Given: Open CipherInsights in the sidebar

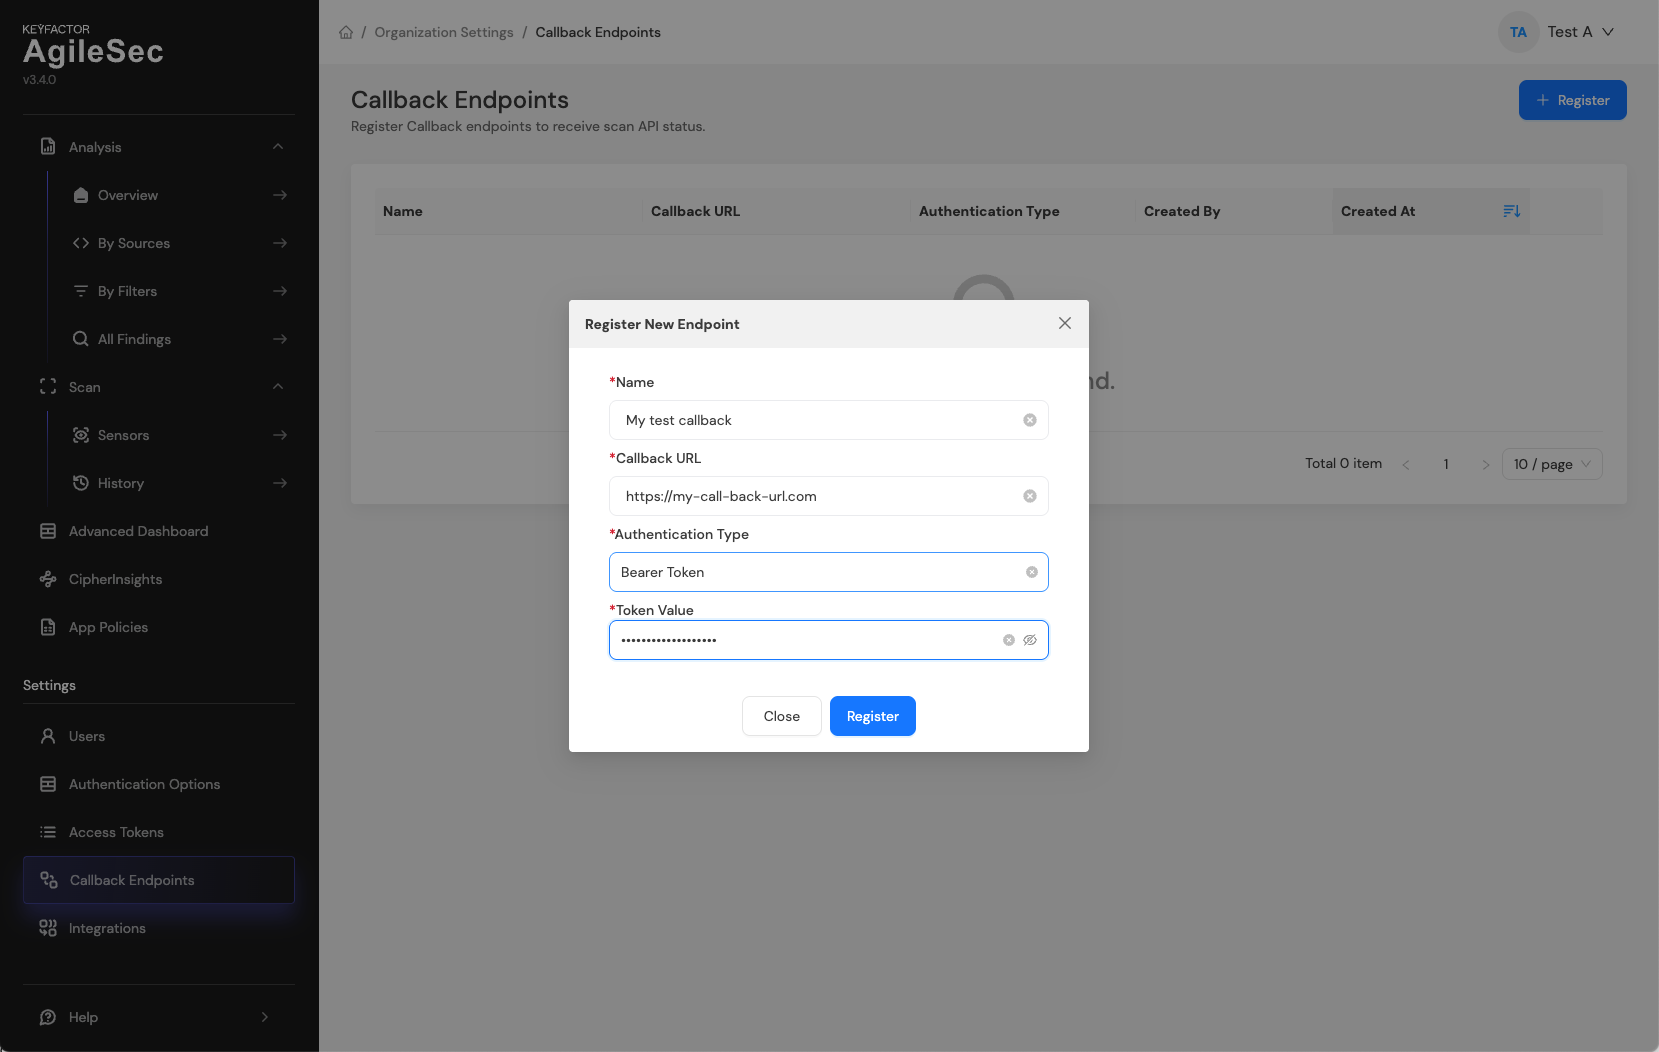Looking at the screenshot, I should [x=115, y=579].
